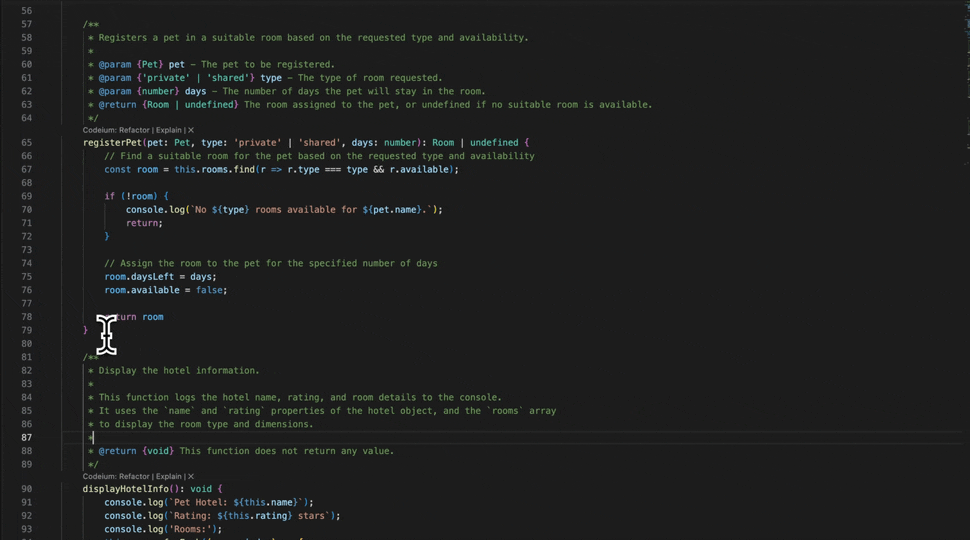Click '@return {Room | undefined}' doc tag
Viewport: 970px width, 540px height.
point(168,105)
